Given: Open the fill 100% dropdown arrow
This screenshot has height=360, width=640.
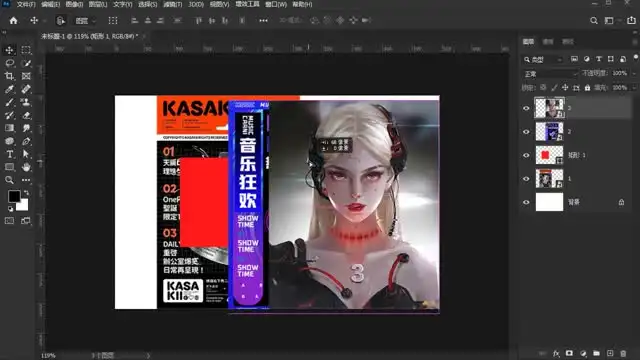Looking at the screenshot, I should (x=634, y=88).
